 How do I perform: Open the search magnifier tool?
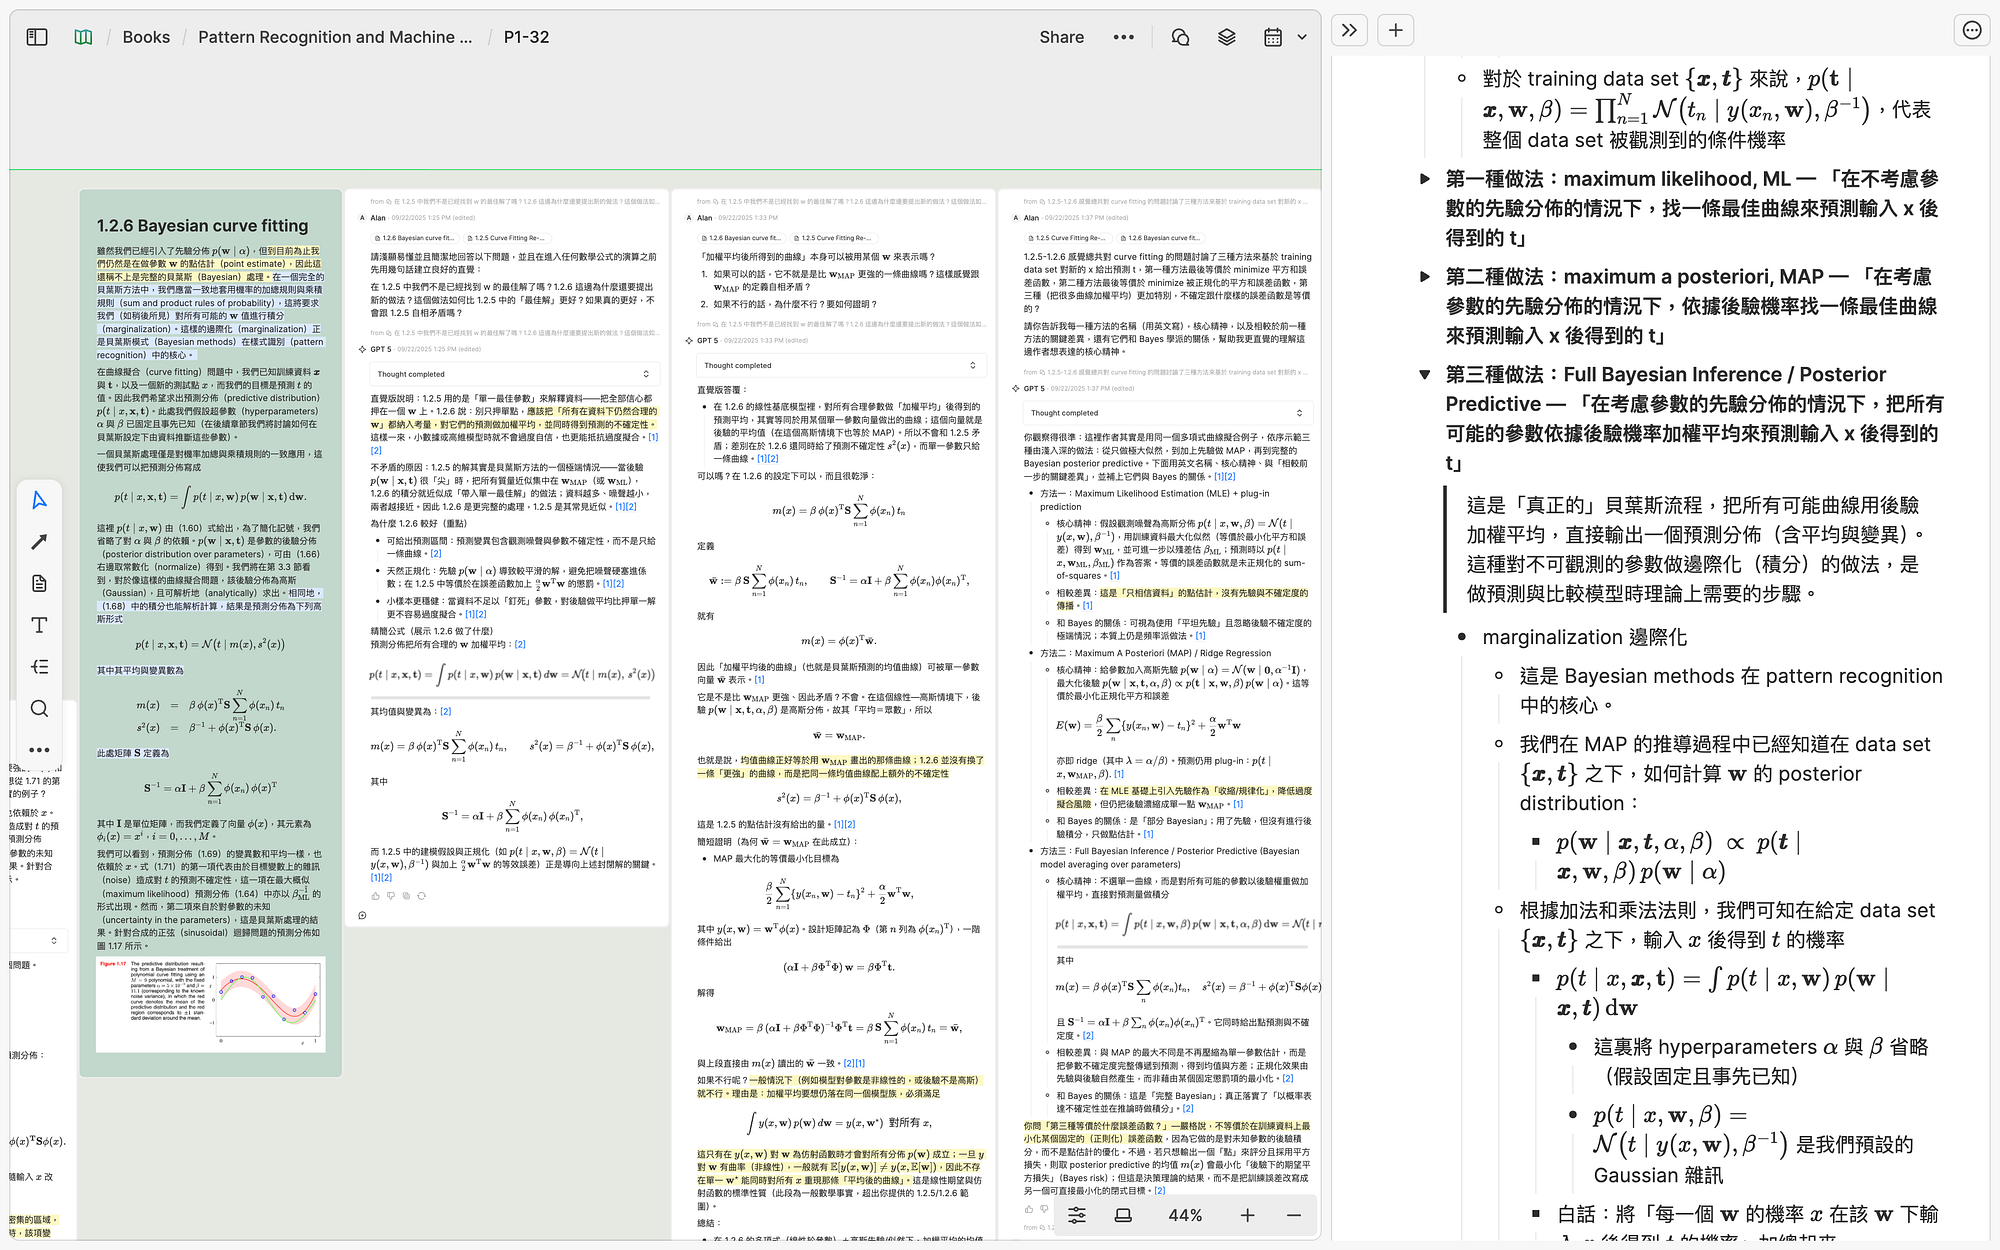(x=39, y=708)
